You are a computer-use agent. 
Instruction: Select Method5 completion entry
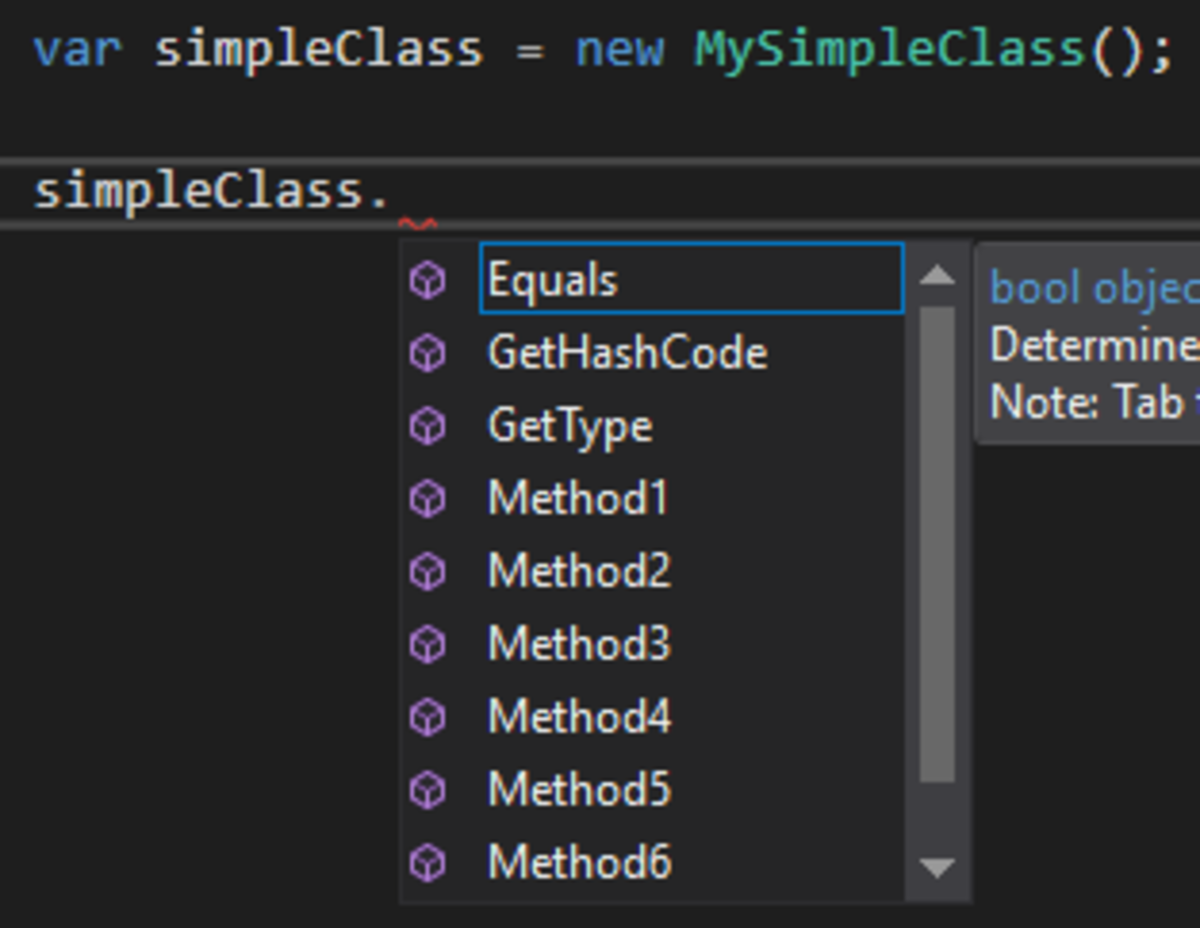(579, 790)
